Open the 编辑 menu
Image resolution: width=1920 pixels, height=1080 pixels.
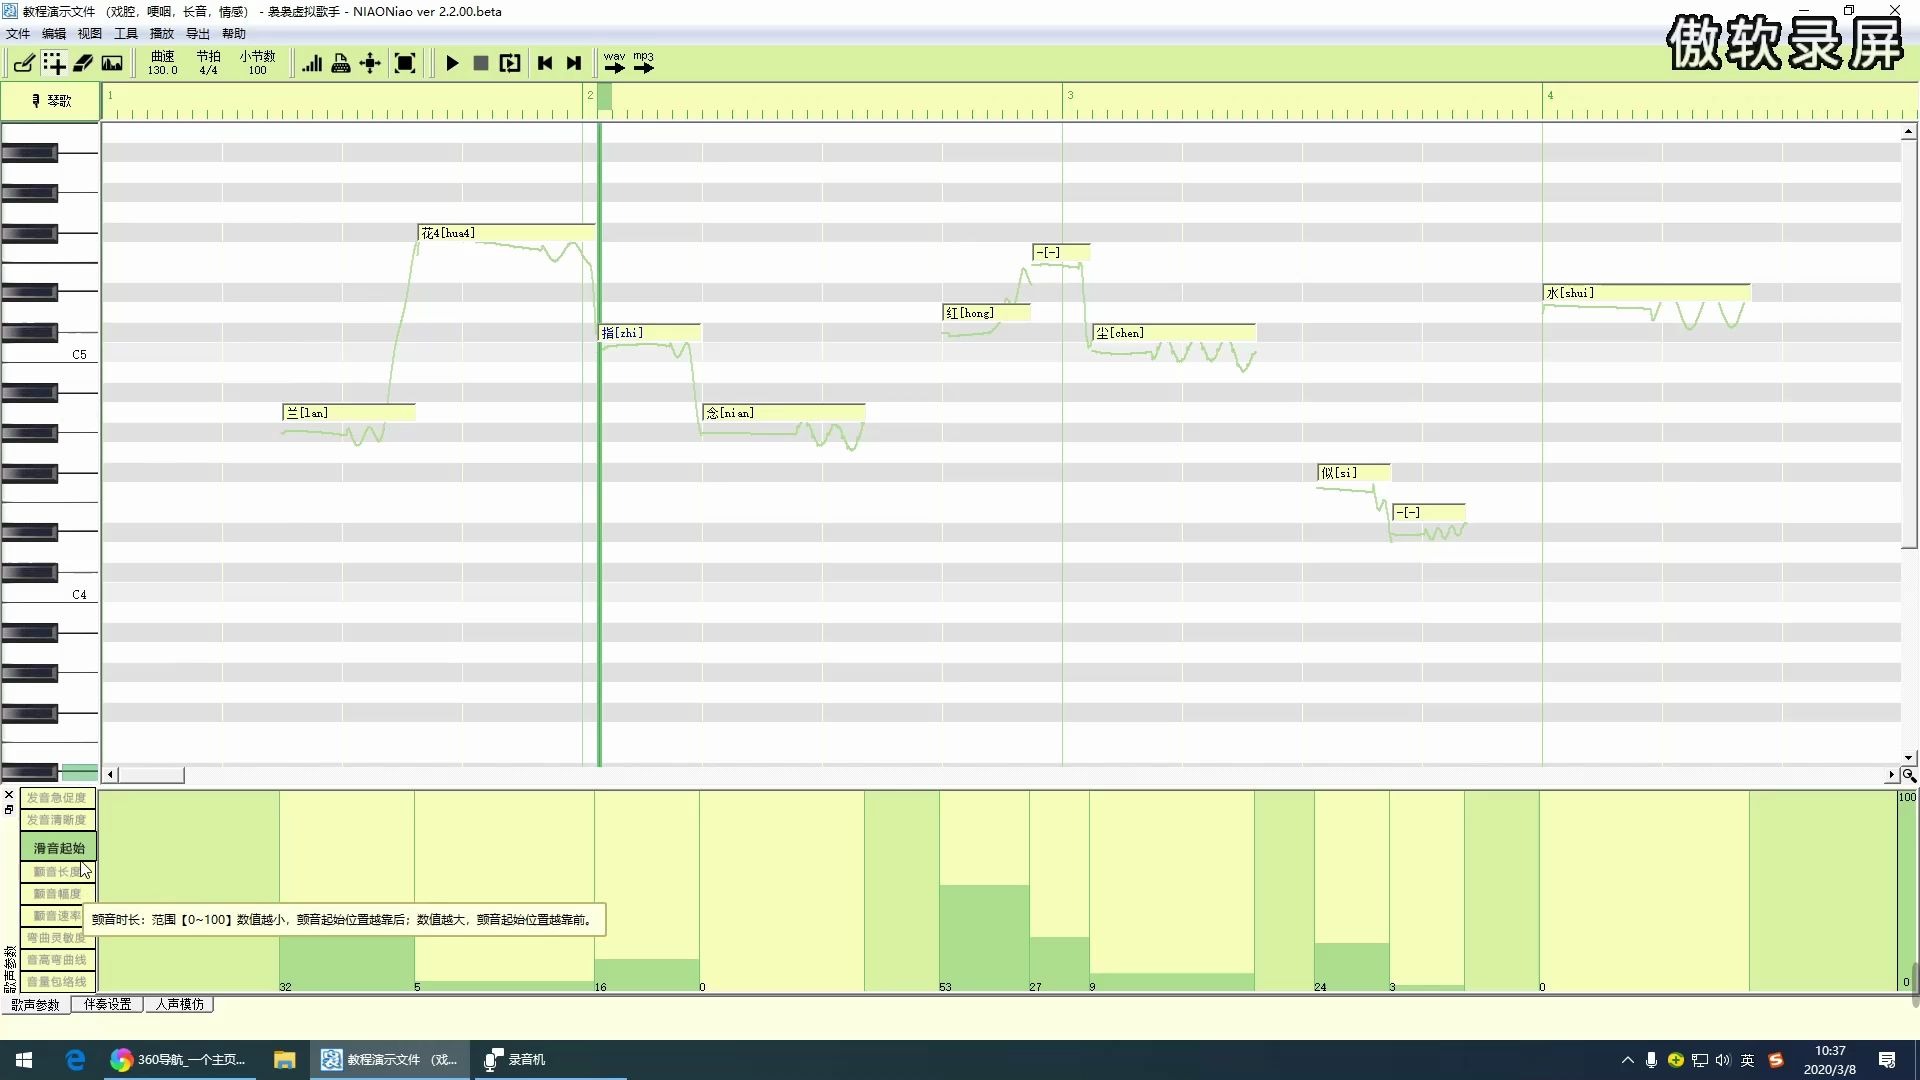coord(54,34)
